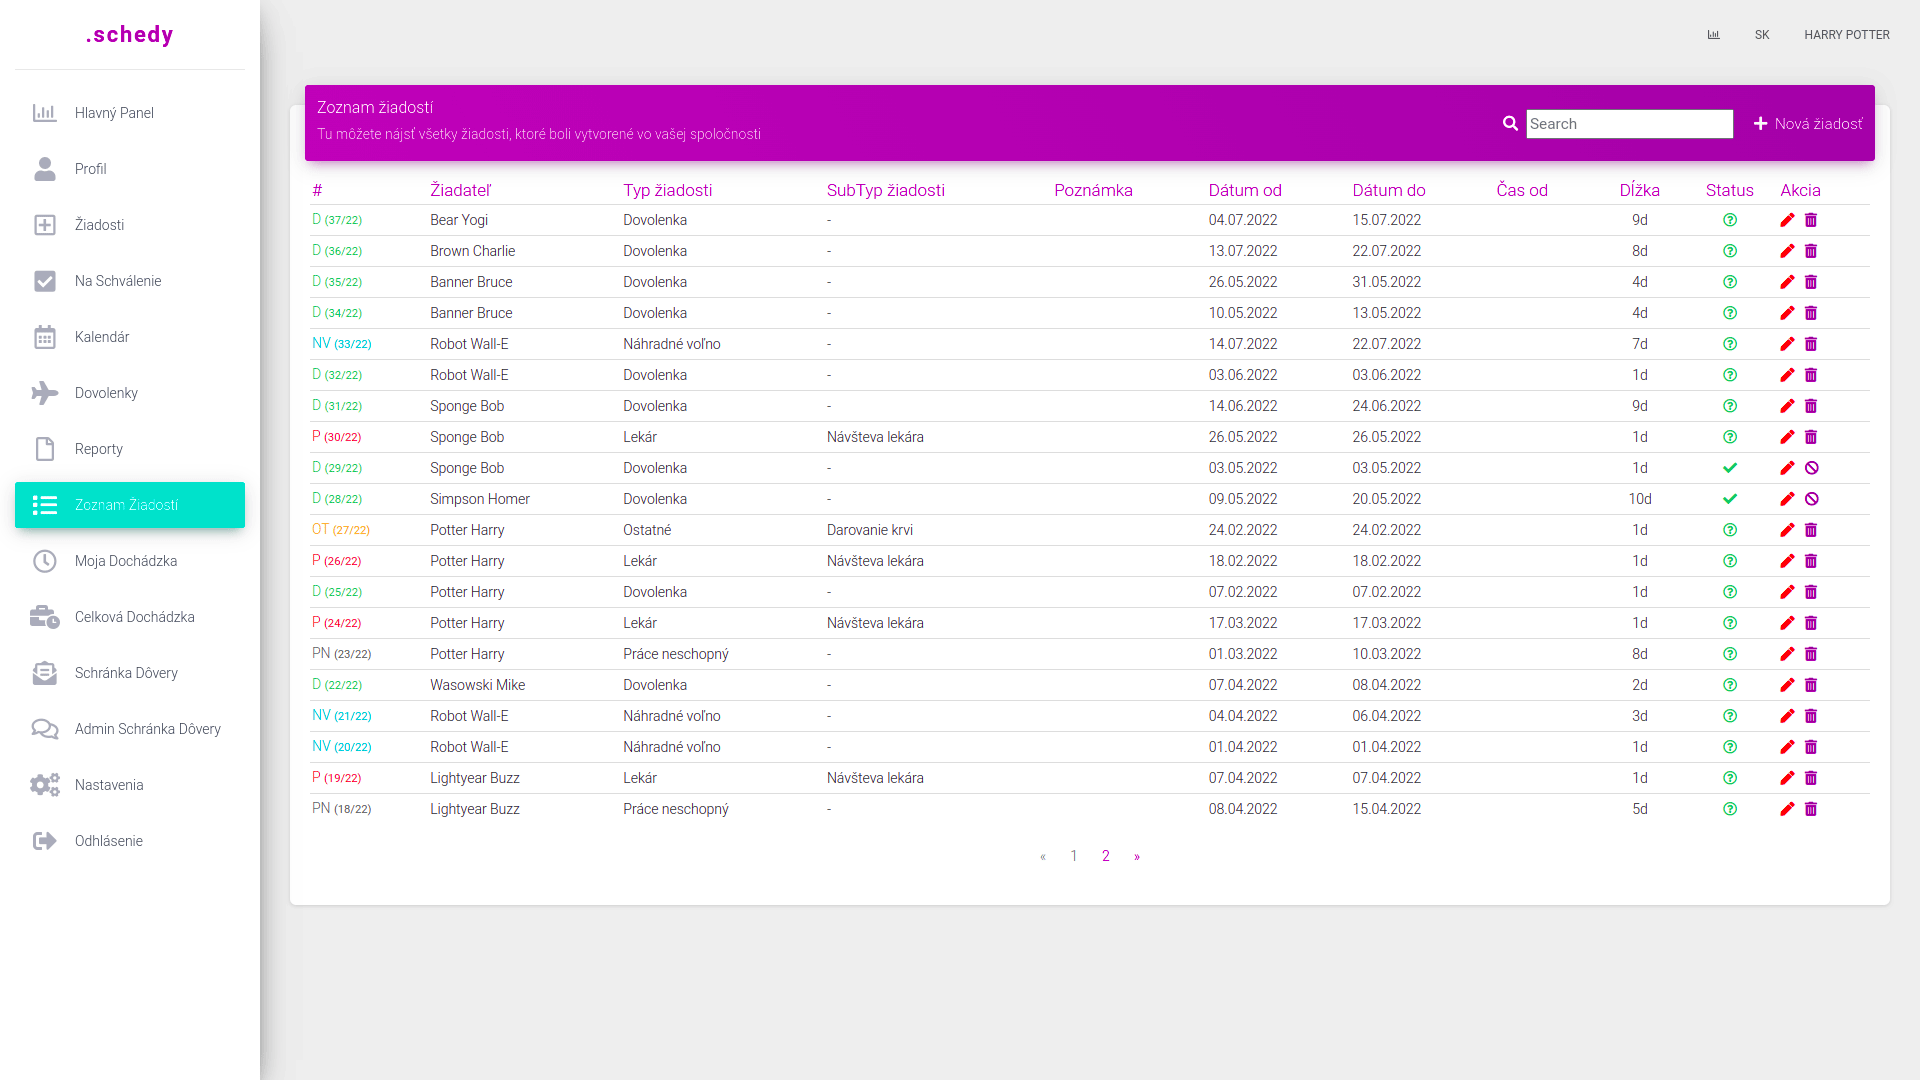Create a new request with Nová žiadosť
Viewport: 1920px width, 1080px height.
tap(1808, 124)
